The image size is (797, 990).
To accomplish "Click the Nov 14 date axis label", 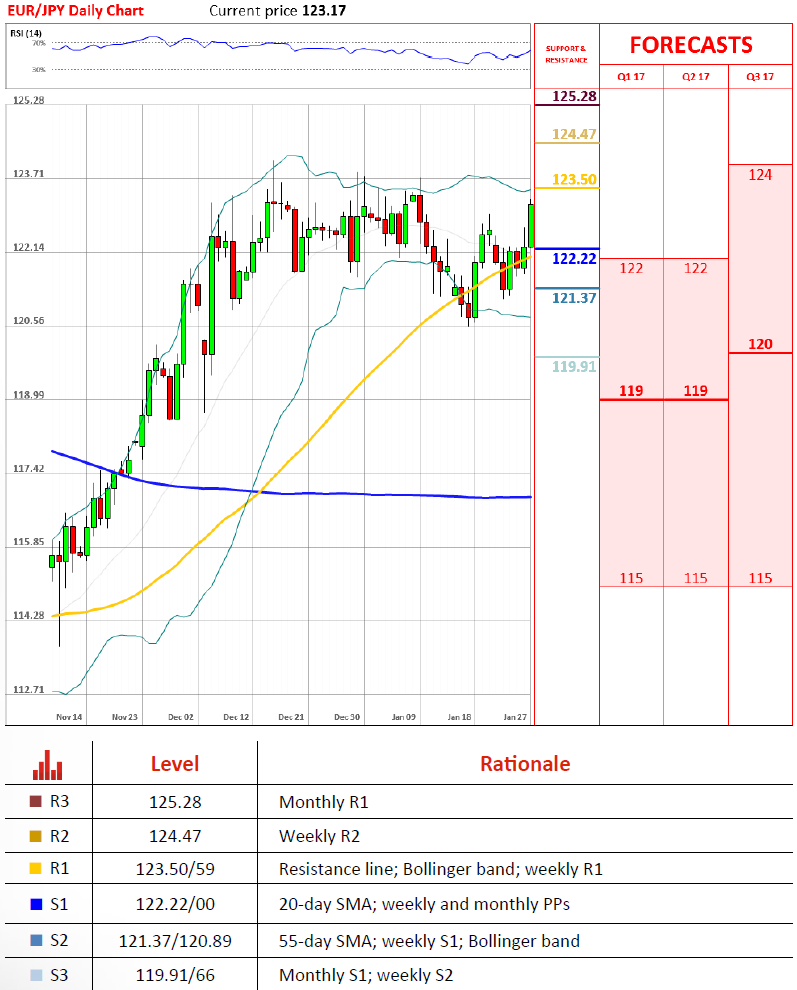I will point(69,717).
